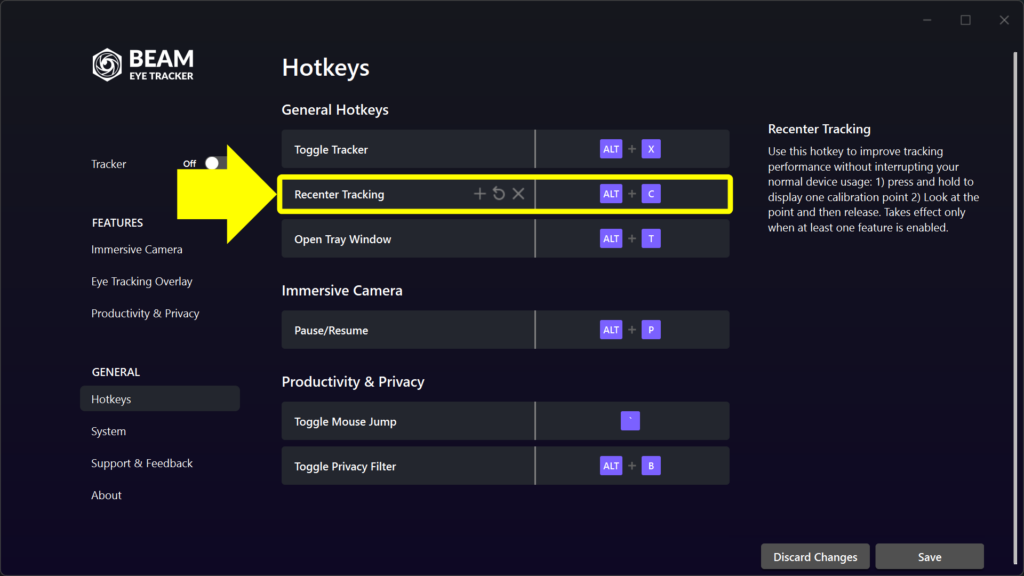Click the backtick key badge for Mouse Jump
The image size is (1024, 576).
630,421
